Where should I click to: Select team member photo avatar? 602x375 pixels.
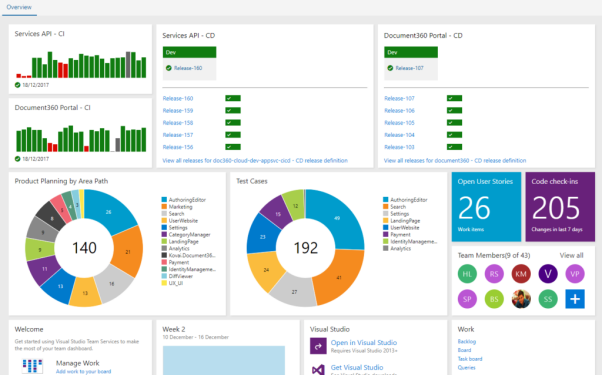click(x=521, y=299)
